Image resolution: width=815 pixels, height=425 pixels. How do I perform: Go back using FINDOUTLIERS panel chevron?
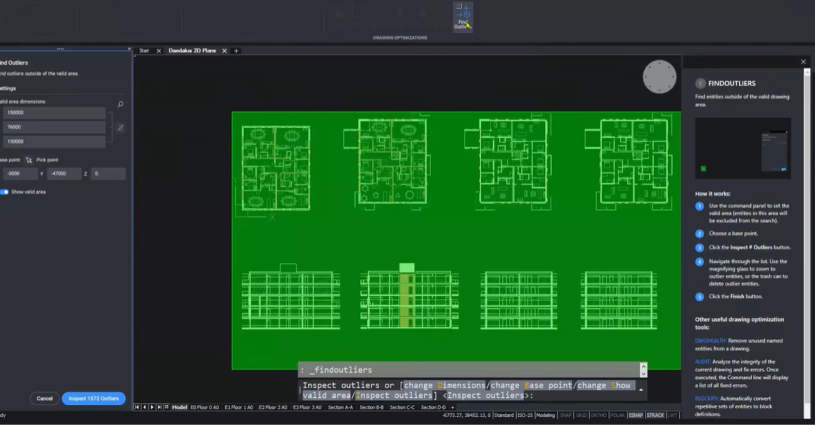[700, 83]
